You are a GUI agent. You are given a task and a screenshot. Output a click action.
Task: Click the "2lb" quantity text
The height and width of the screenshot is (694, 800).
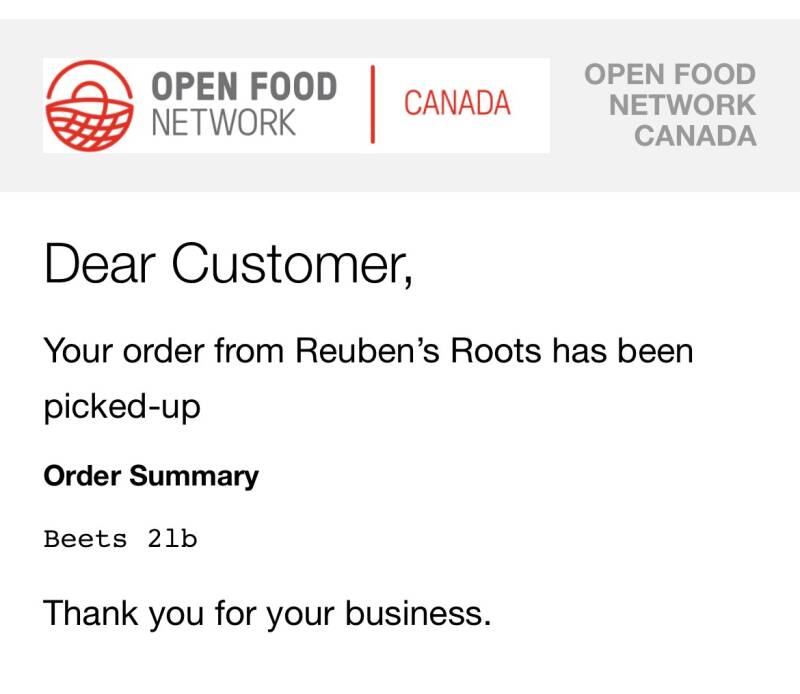[x=172, y=540]
